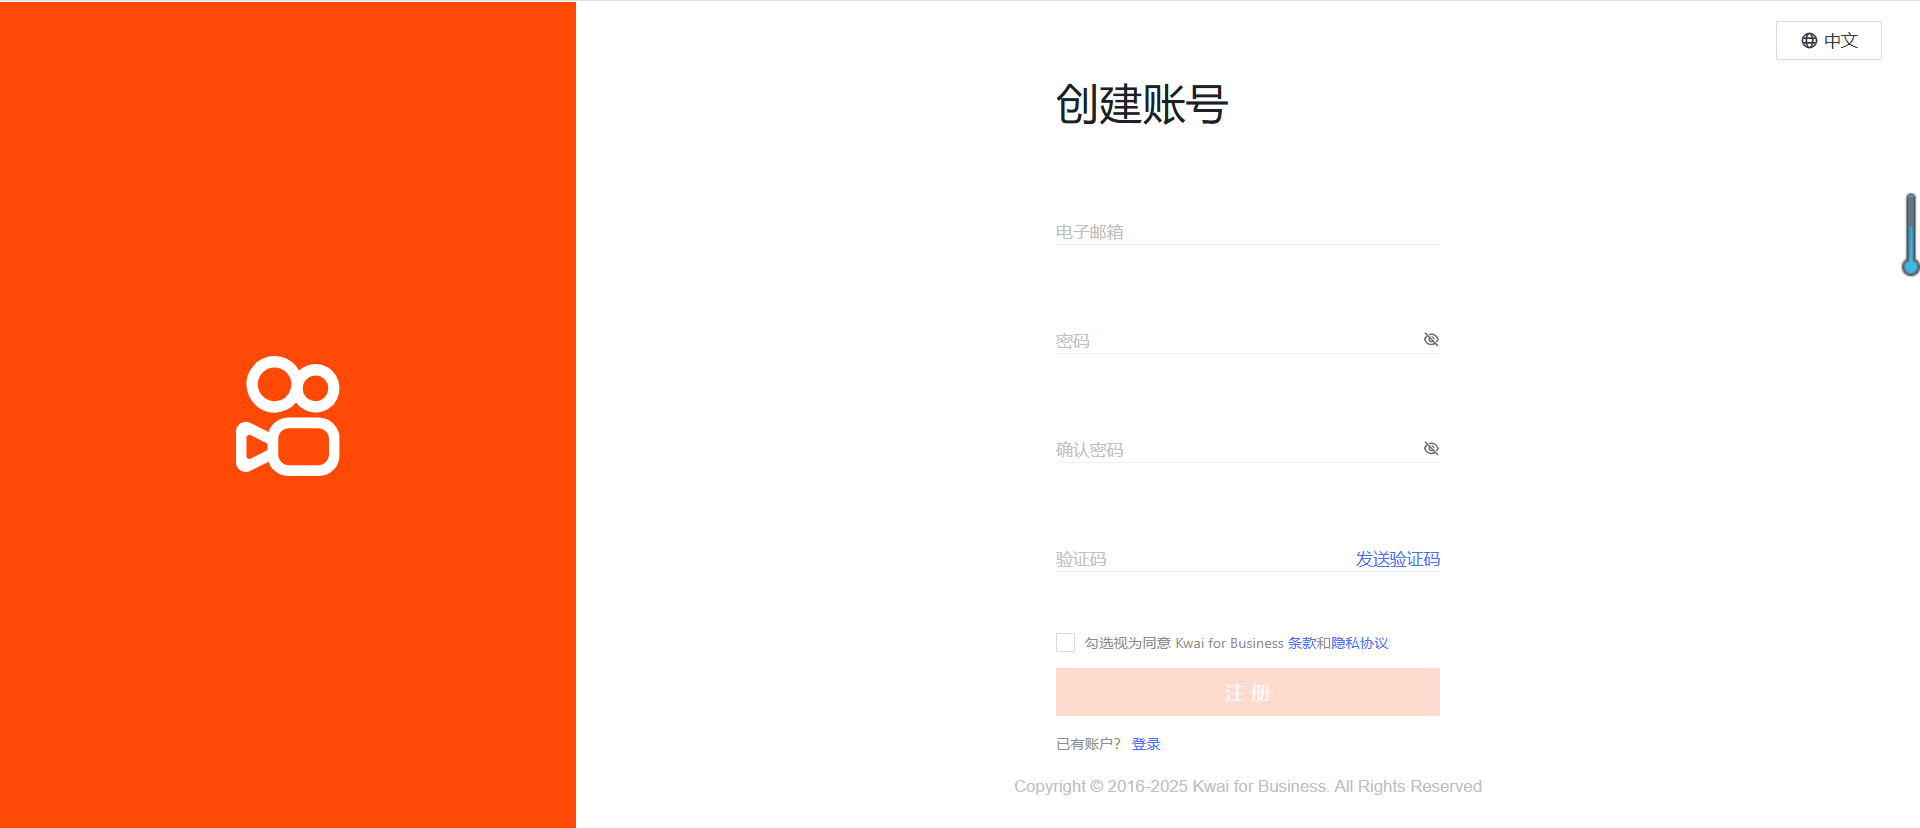Click the 注册 register button

point(1247,692)
